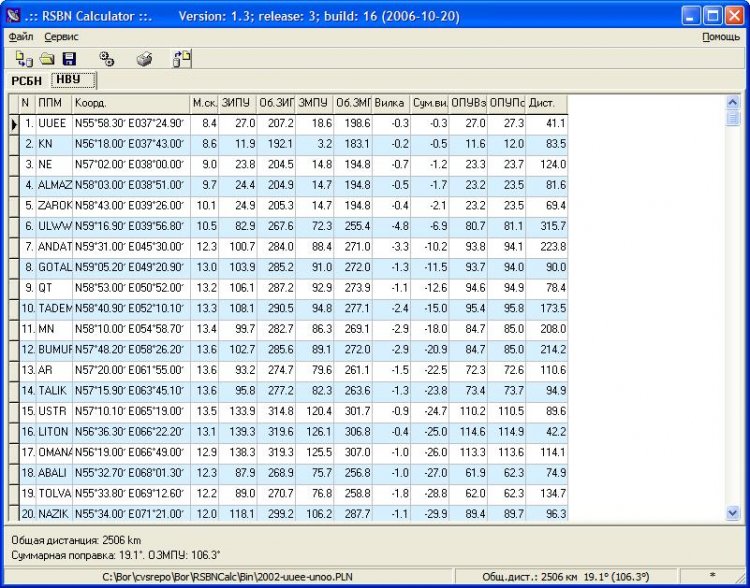Open the Помощь menu
This screenshot has width=750, height=588.
coord(721,37)
